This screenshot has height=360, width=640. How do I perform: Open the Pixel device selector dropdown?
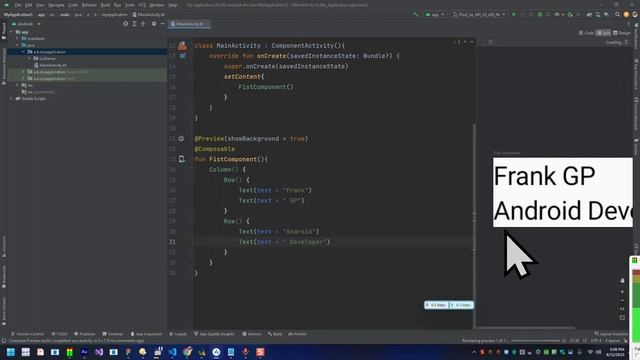click(x=479, y=14)
